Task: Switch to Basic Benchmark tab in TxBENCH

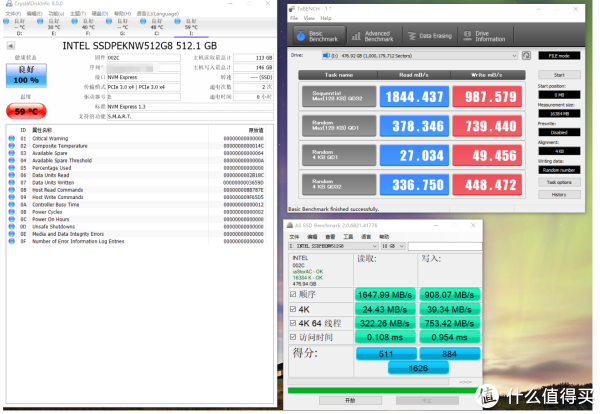Action: (x=319, y=36)
